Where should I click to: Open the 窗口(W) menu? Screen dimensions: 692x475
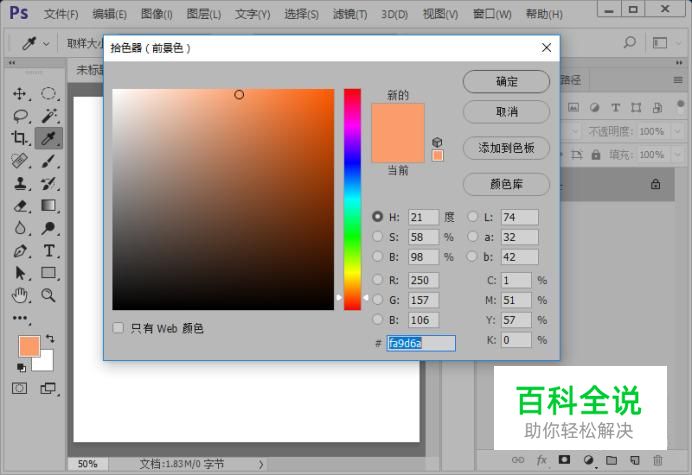click(x=492, y=14)
